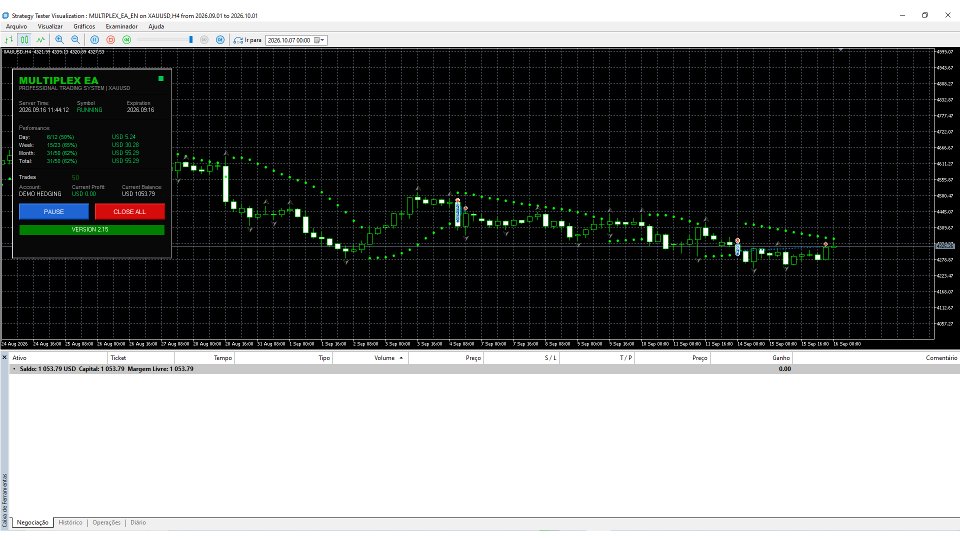Viewport: 960px width, 540px height.
Task: Restore down the Strategy Tester window
Action: 924,15
